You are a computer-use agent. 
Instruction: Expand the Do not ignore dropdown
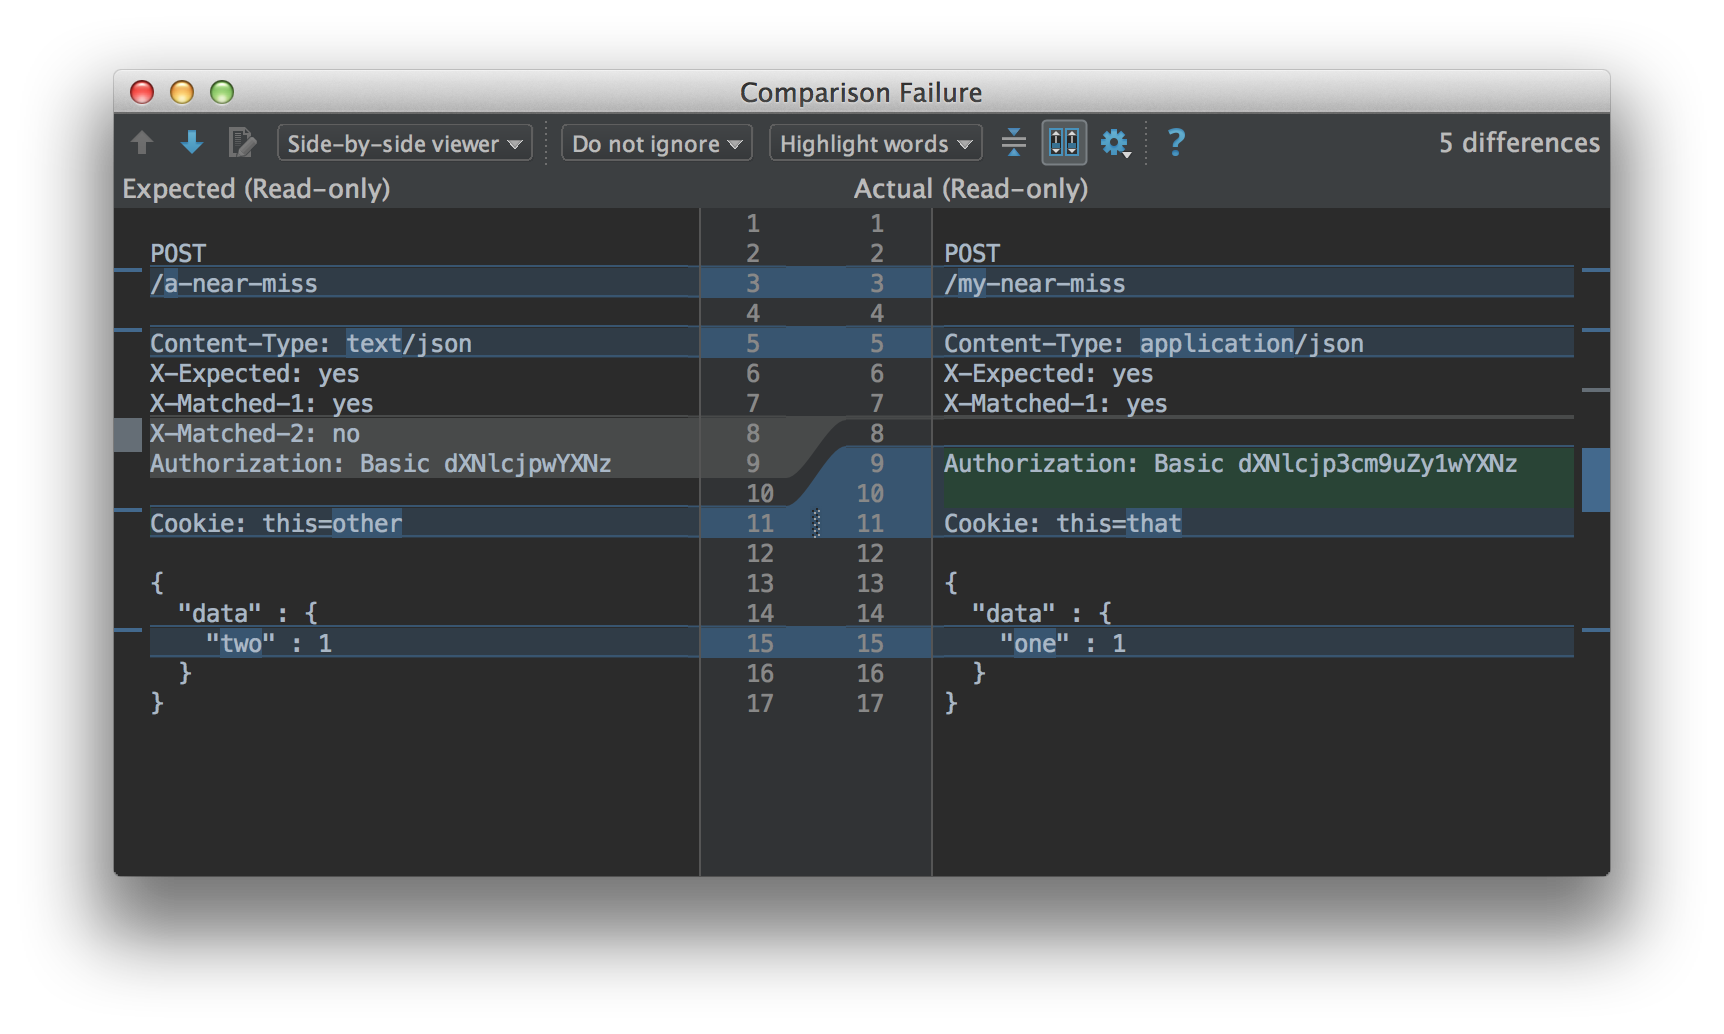click(x=656, y=143)
